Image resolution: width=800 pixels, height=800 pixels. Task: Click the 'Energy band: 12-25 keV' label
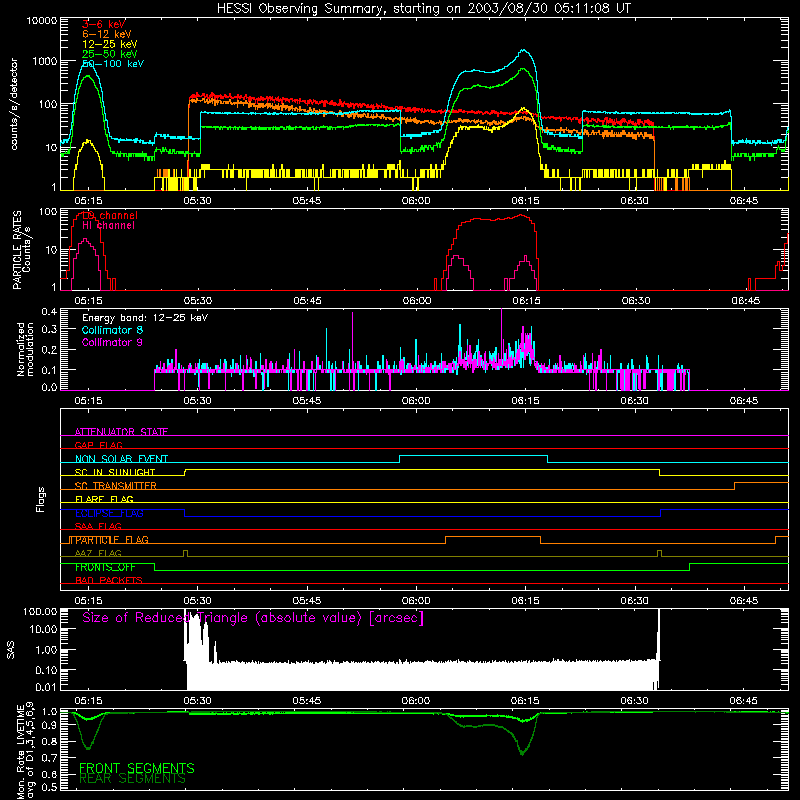pos(145,318)
